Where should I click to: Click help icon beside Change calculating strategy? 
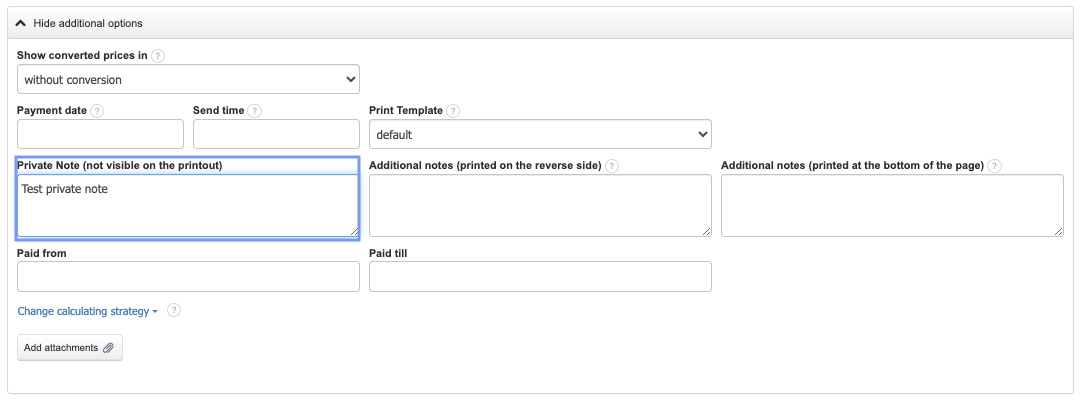point(174,311)
